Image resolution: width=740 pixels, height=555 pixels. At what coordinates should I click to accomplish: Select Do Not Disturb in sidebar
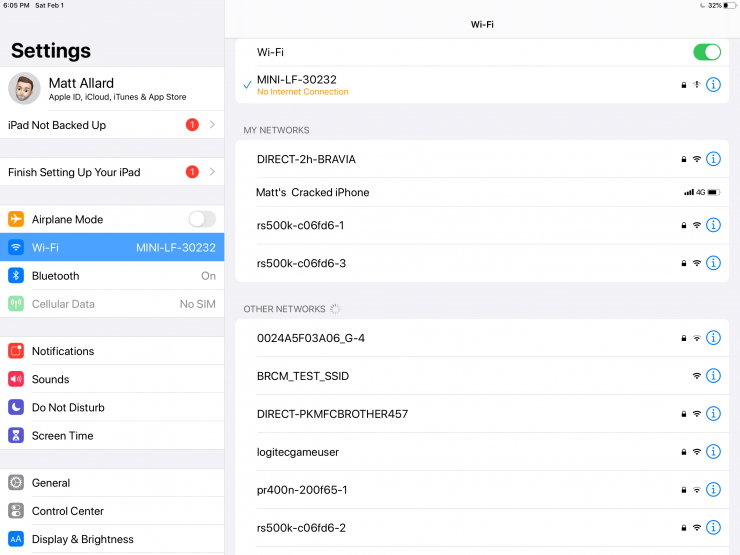click(x=68, y=408)
